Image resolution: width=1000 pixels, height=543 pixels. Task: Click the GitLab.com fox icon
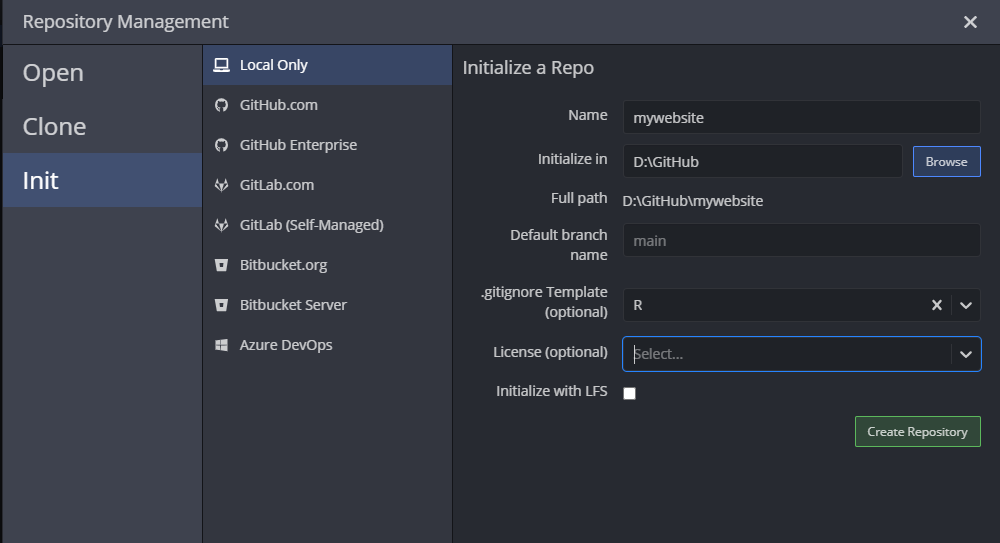221,185
